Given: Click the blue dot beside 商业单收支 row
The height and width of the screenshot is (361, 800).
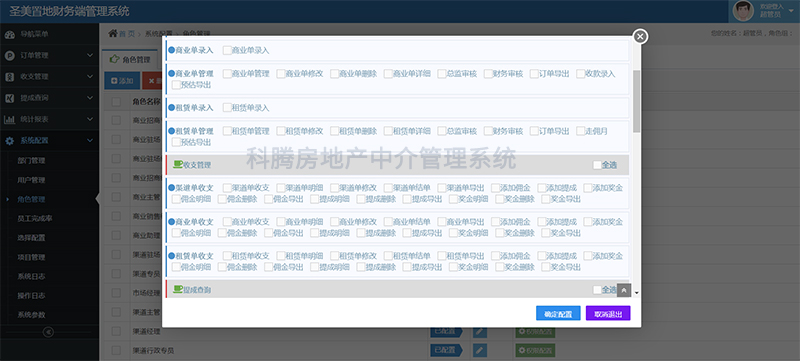Looking at the screenshot, I should pyautogui.click(x=171, y=222).
